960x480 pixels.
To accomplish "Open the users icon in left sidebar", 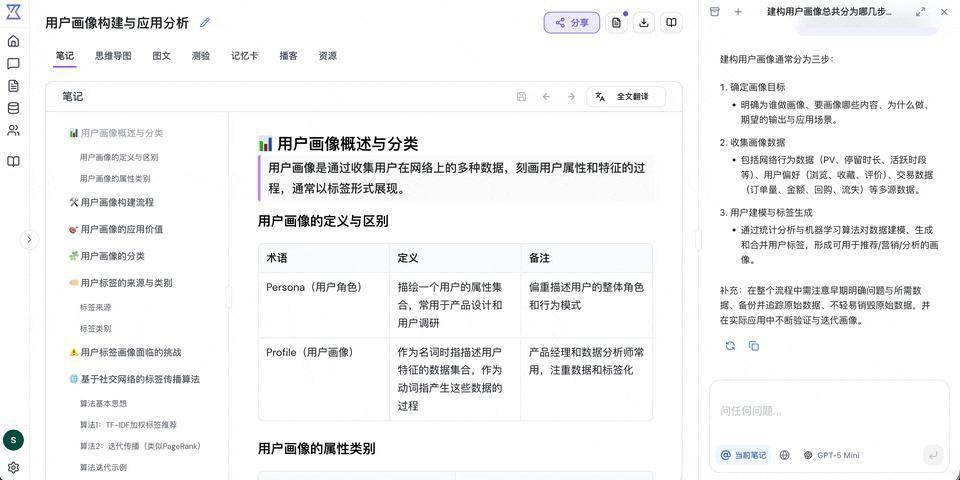I will (x=13, y=130).
